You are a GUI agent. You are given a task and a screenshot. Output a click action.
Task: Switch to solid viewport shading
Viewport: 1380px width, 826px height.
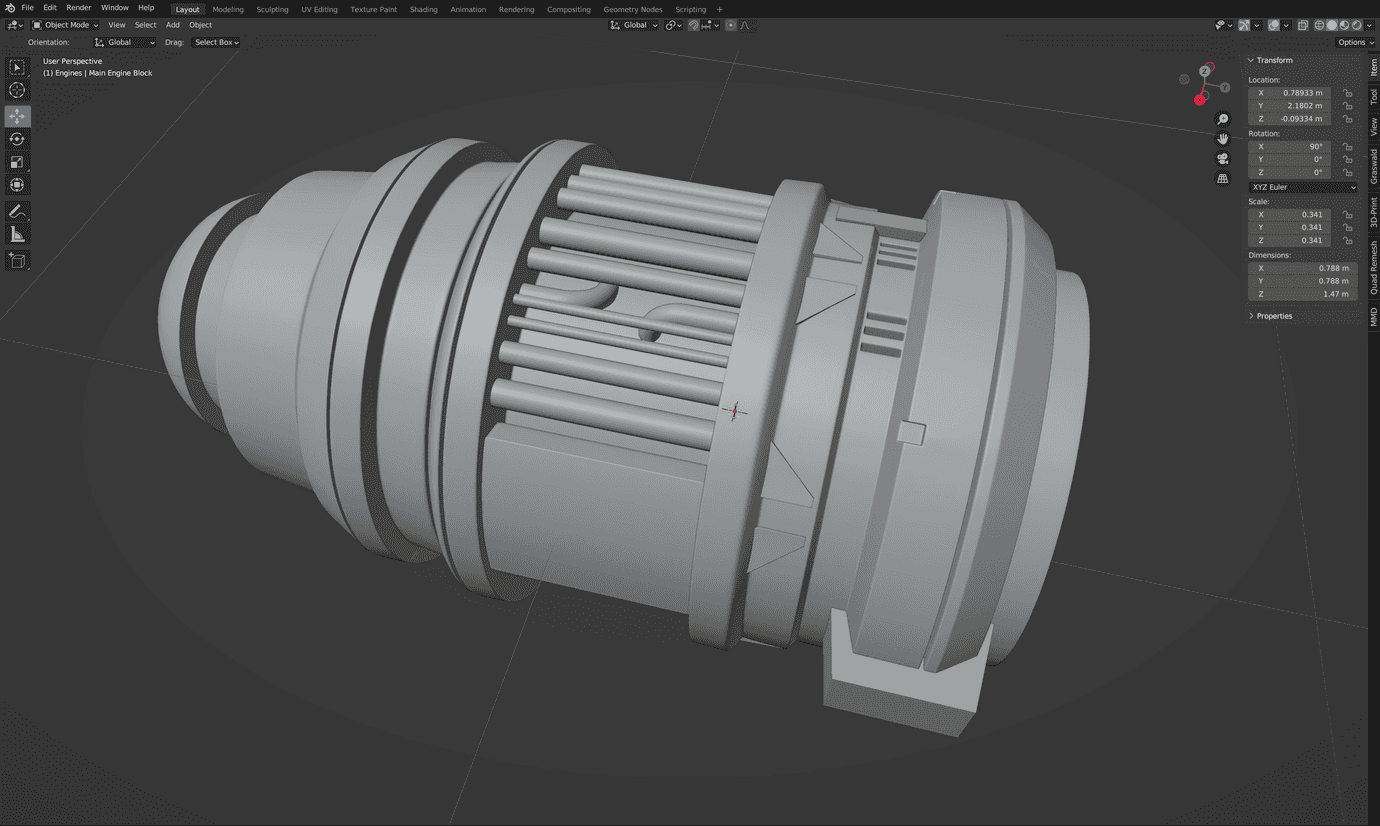pyautogui.click(x=1331, y=25)
